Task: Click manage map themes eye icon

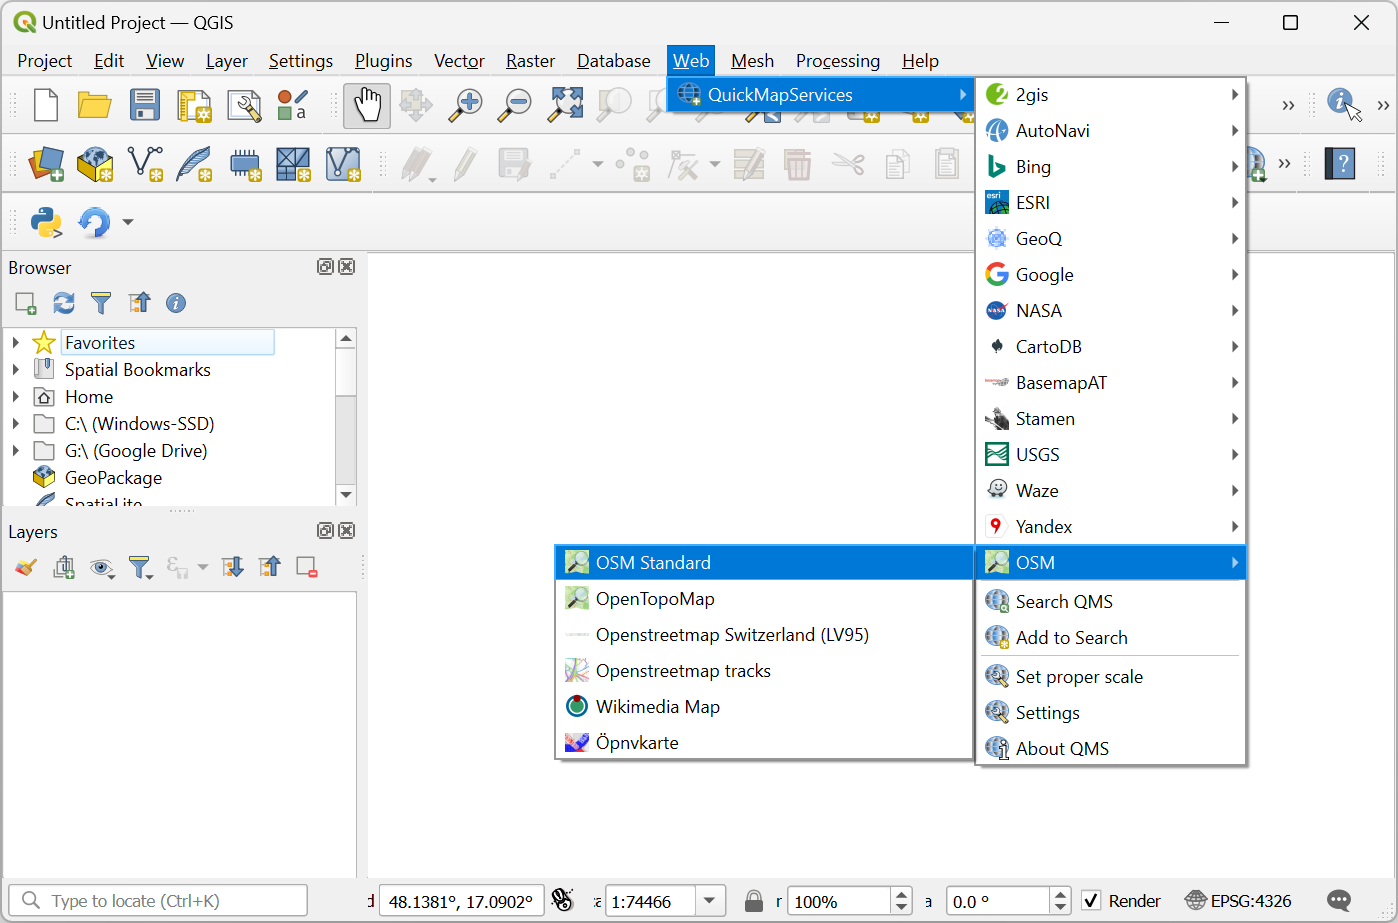Action: point(101,568)
